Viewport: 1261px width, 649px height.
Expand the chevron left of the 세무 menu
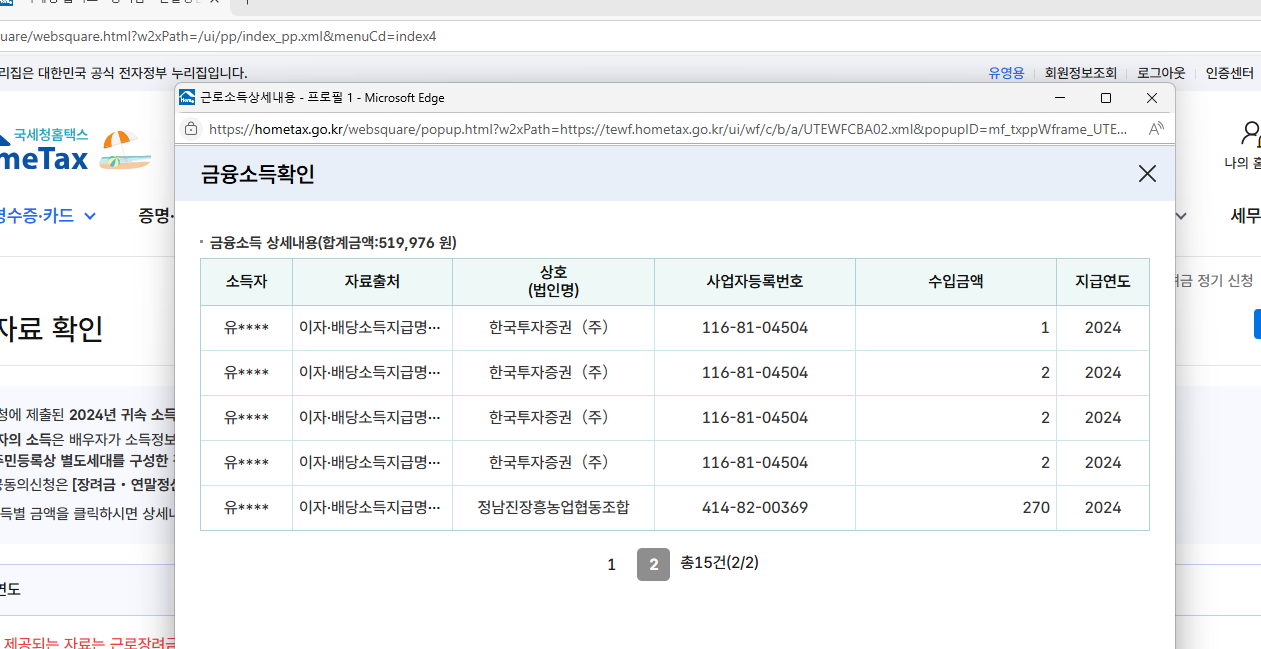coord(1180,215)
